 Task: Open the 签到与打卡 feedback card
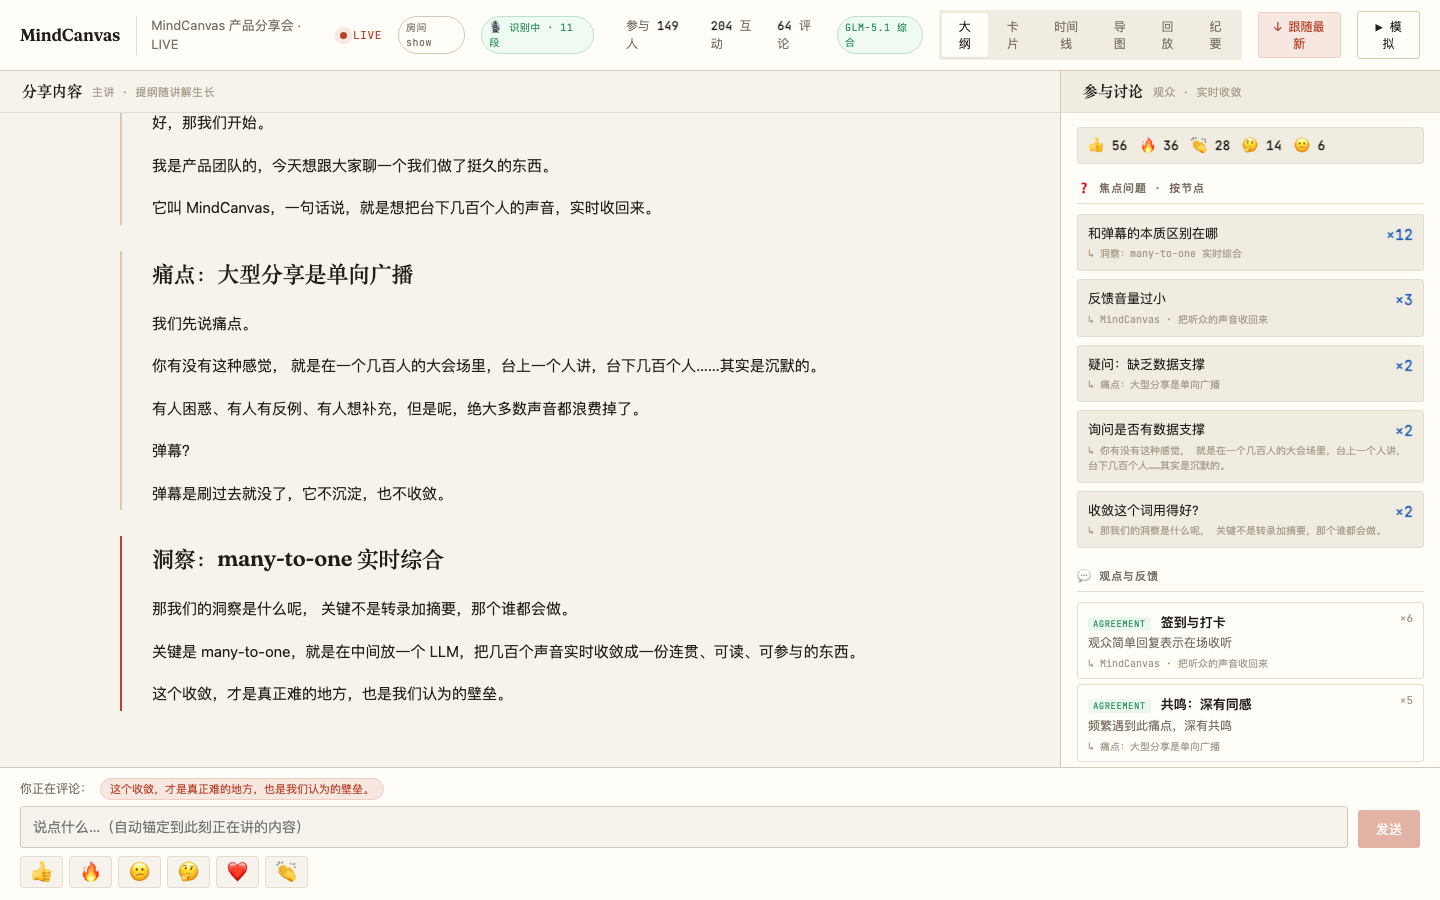(1250, 641)
